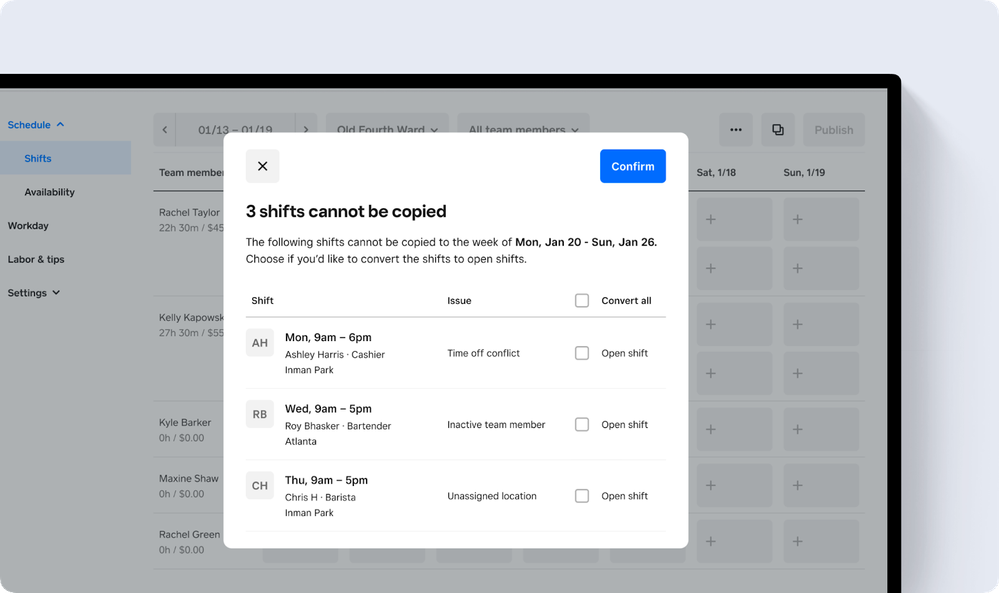Click the Publish button
999x593 pixels.
(x=833, y=130)
